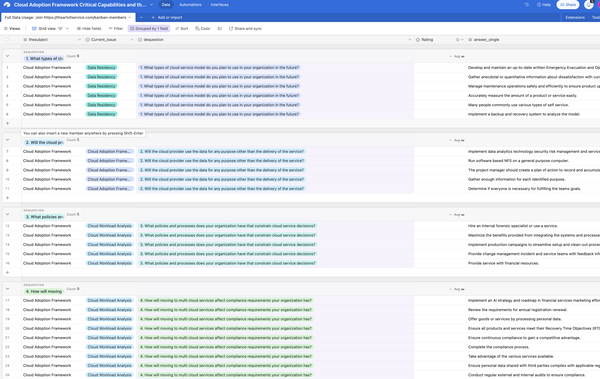Switch to the Interfaces tab
This screenshot has height=379, width=600.
pos(220,5)
